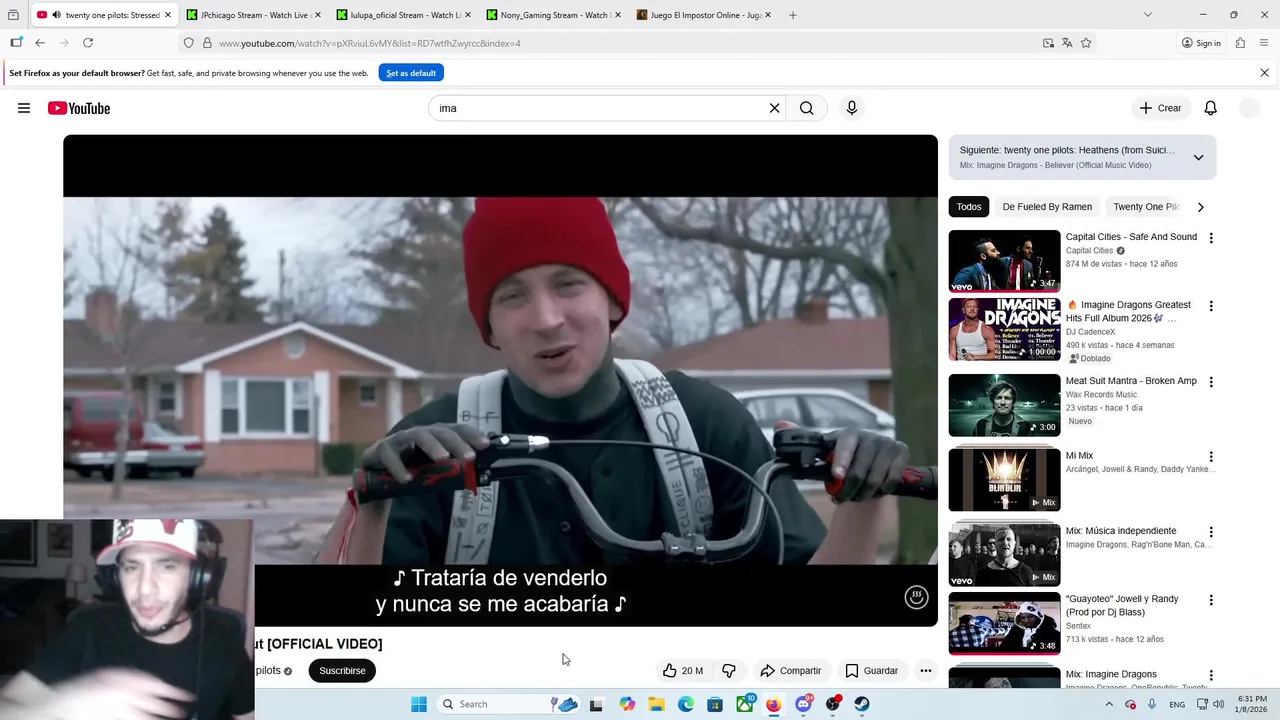Image resolution: width=1280 pixels, height=720 pixels.
Task: Open File Explorer from the taskbar
Action: coord(656,704)
